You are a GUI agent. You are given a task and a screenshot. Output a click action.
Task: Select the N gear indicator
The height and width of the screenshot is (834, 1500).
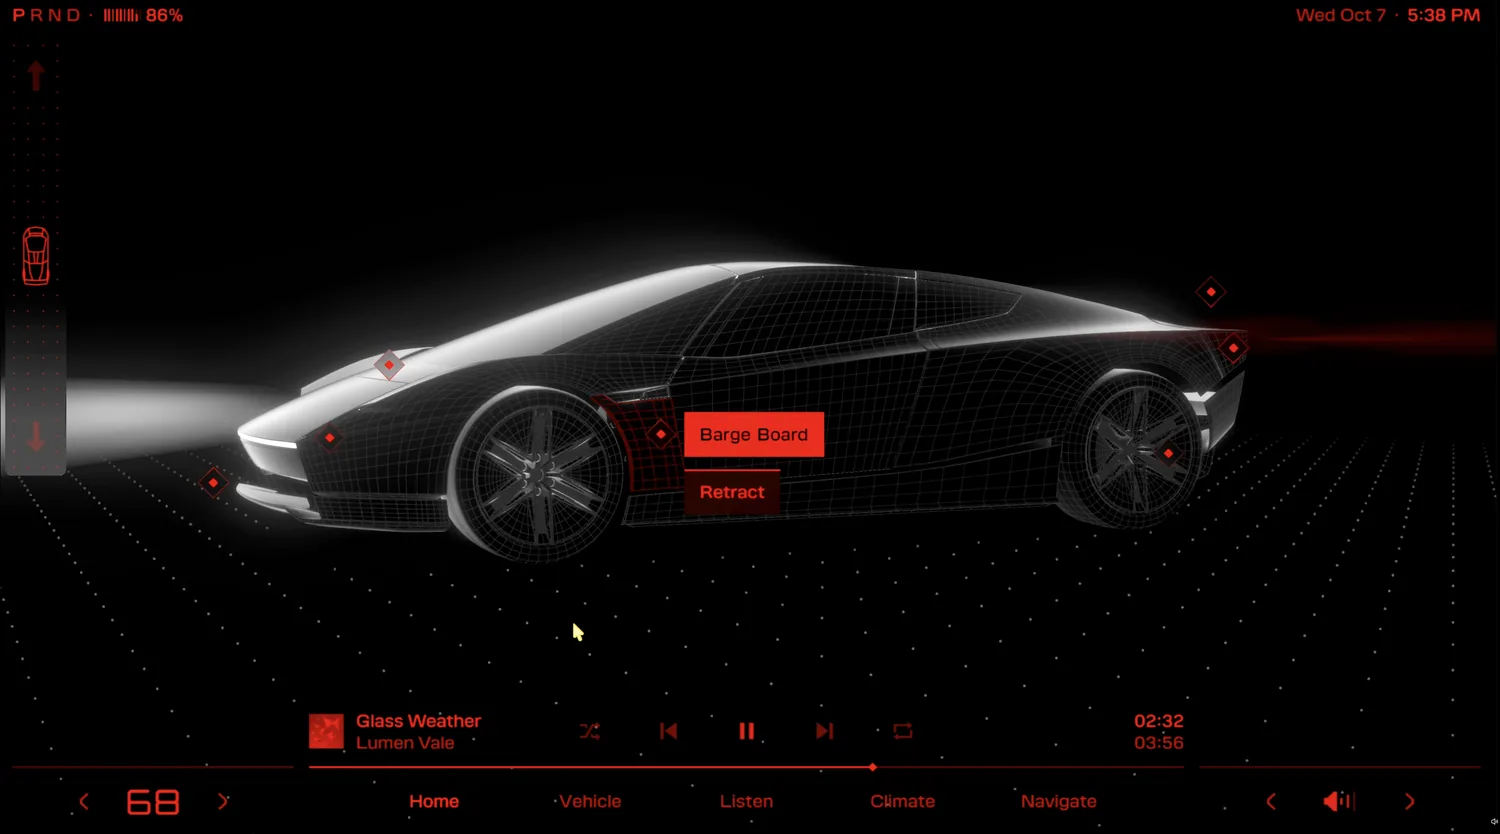click(55, 15)
